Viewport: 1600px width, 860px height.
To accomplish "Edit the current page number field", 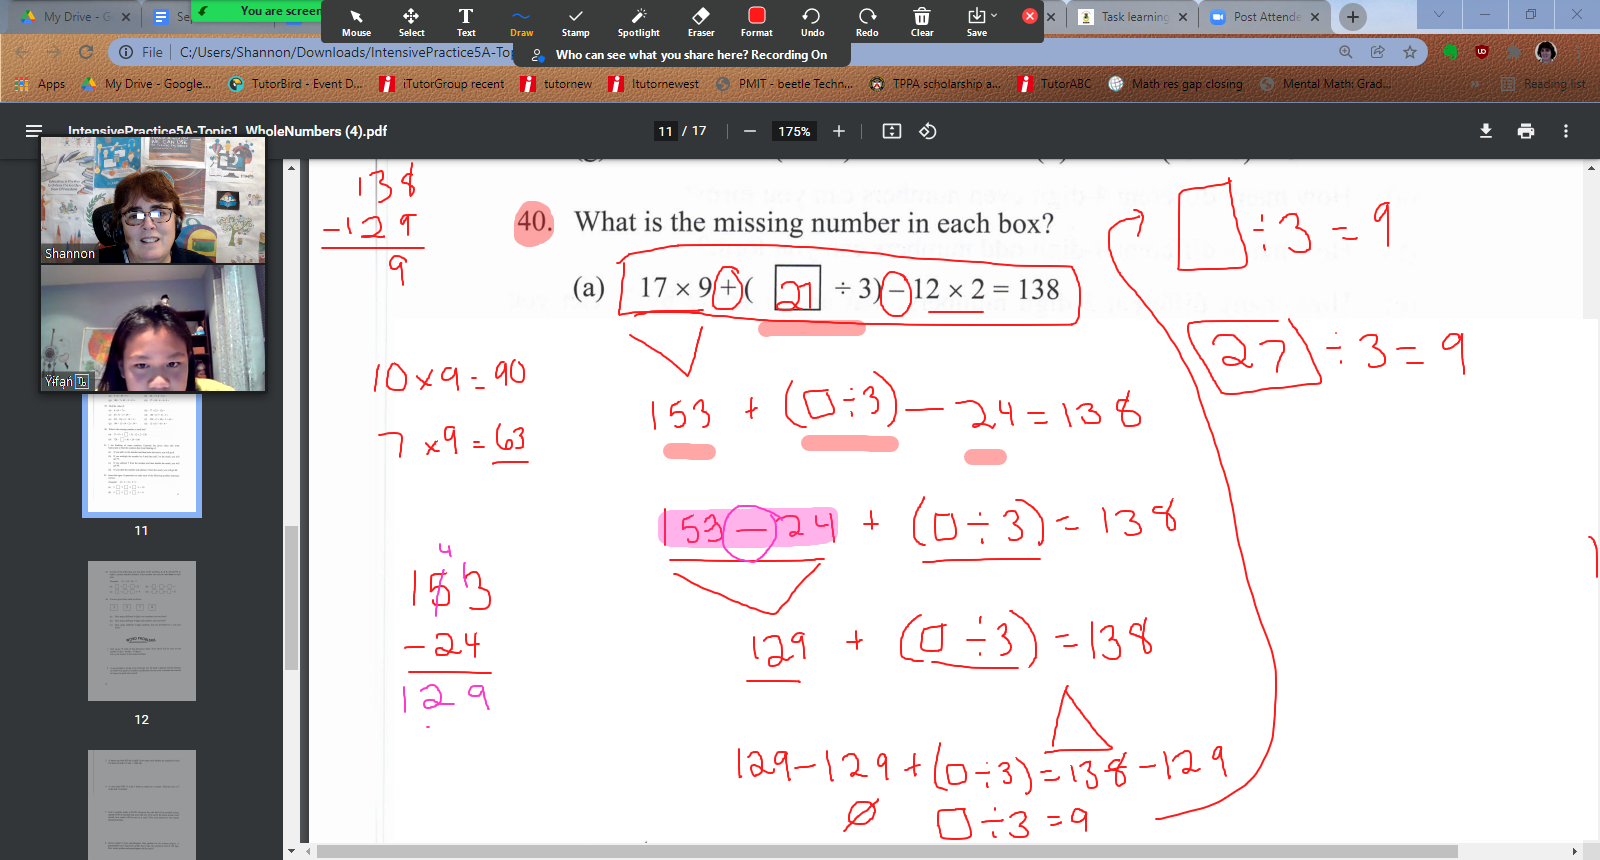I will pos(665,131).
